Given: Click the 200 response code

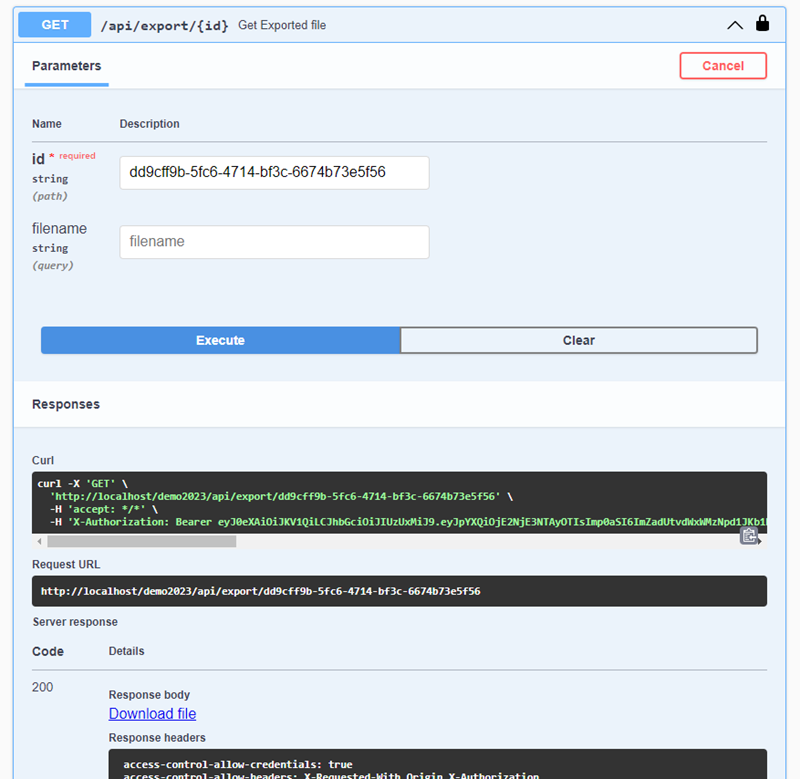Looking at the screenshot, I should [43, 687].
